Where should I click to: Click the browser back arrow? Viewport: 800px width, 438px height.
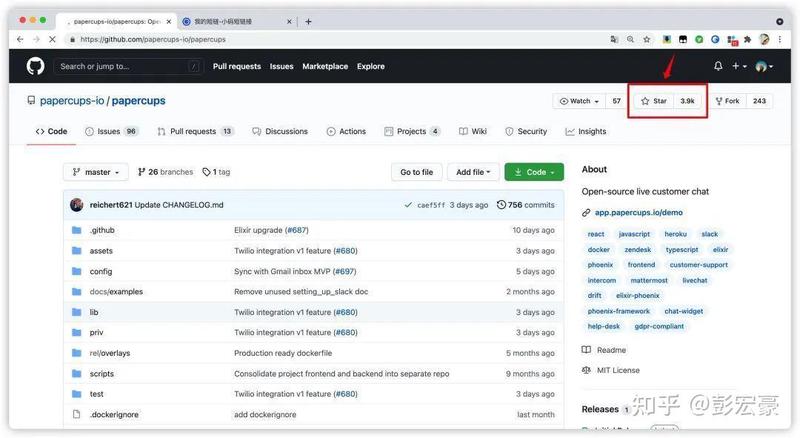[20, 39]
